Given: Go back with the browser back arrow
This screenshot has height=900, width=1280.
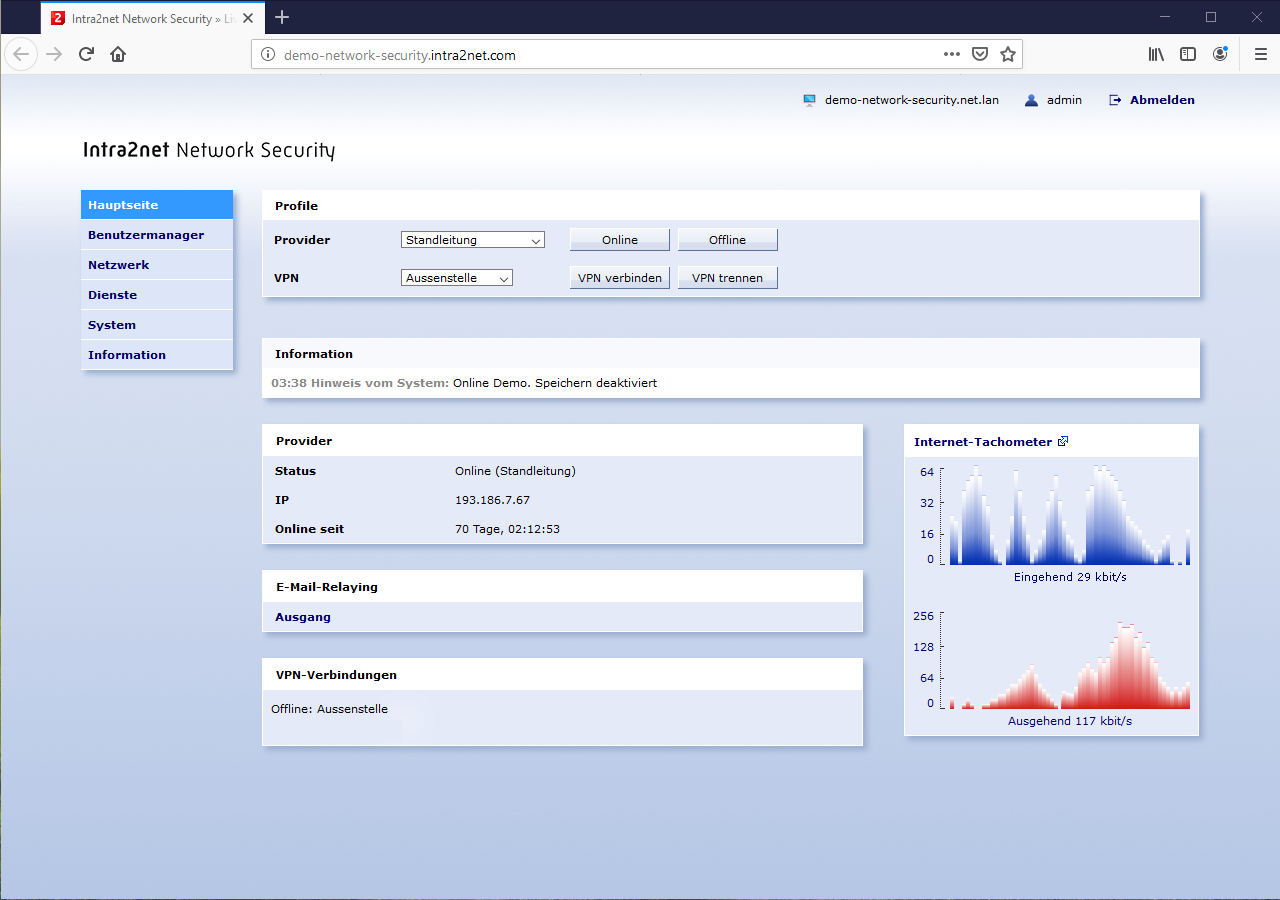Looking at the screenshot, I should [21, 54].
